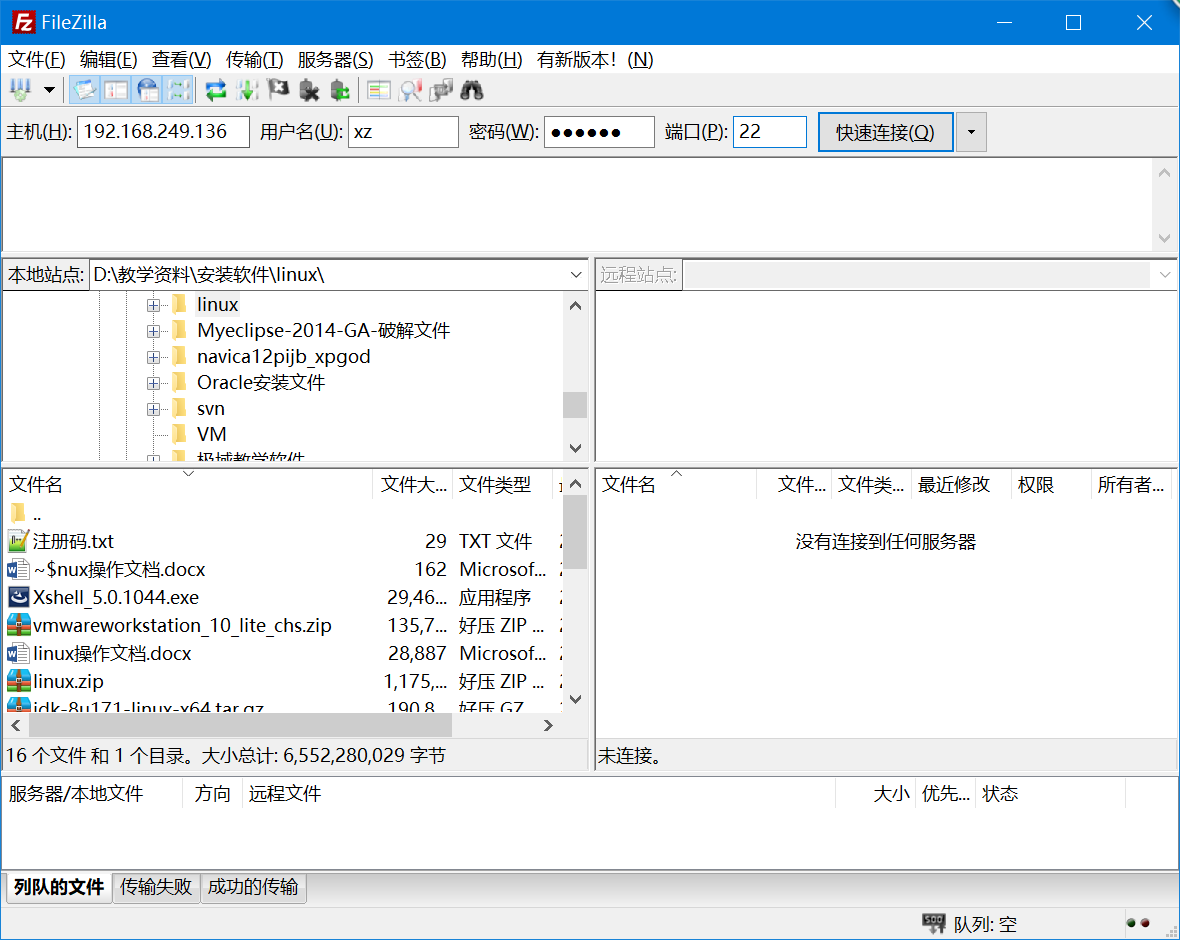Viewport: 1180px width, 940px height.
Task: Sort remote list by 权限 column header
Action: coord(1051,484)
